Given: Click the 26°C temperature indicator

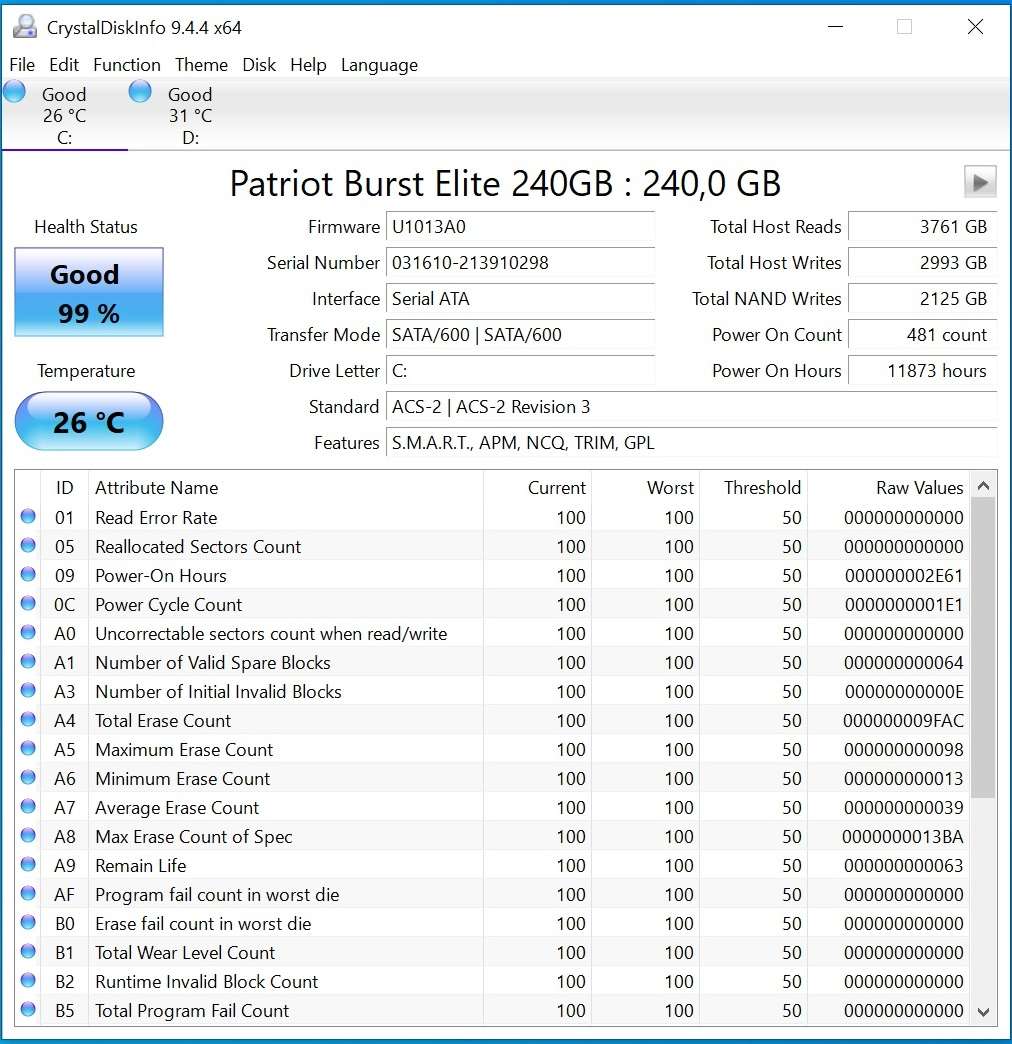Looking at the screenshot, I should click(x=87, y=421).
